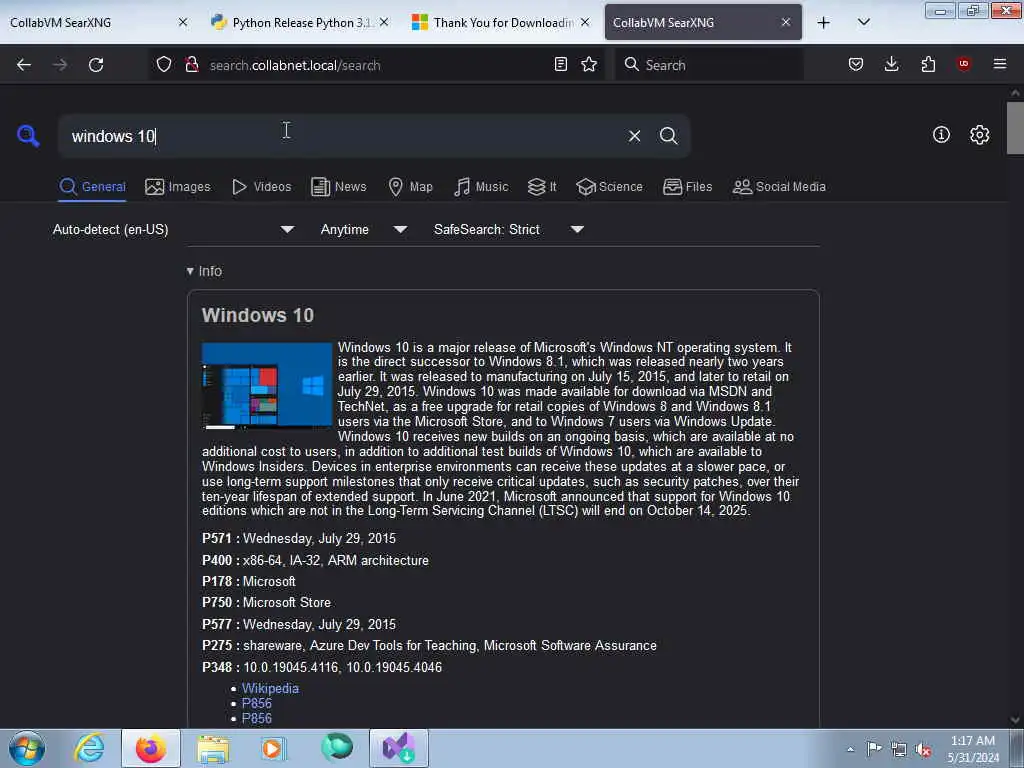Reload the current page
Image resolution: width=1024 pixels, height=768 pixels.
click(x=96, y=65)
